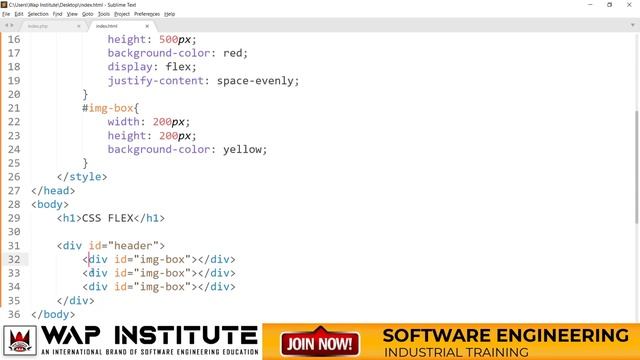Click 'yellow' value on line 24

pos(242,149)
